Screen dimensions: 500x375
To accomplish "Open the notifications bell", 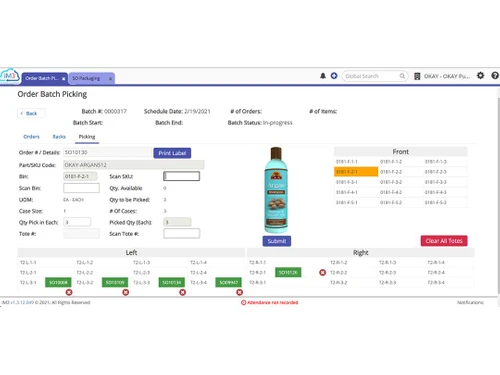I will 323,76.
